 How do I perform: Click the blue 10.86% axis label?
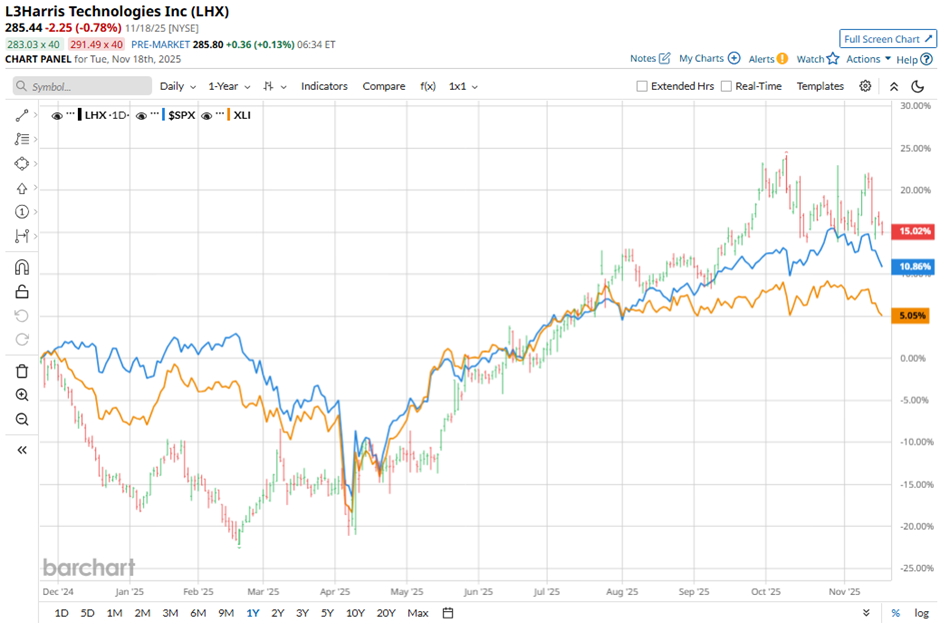coord(913,266)
